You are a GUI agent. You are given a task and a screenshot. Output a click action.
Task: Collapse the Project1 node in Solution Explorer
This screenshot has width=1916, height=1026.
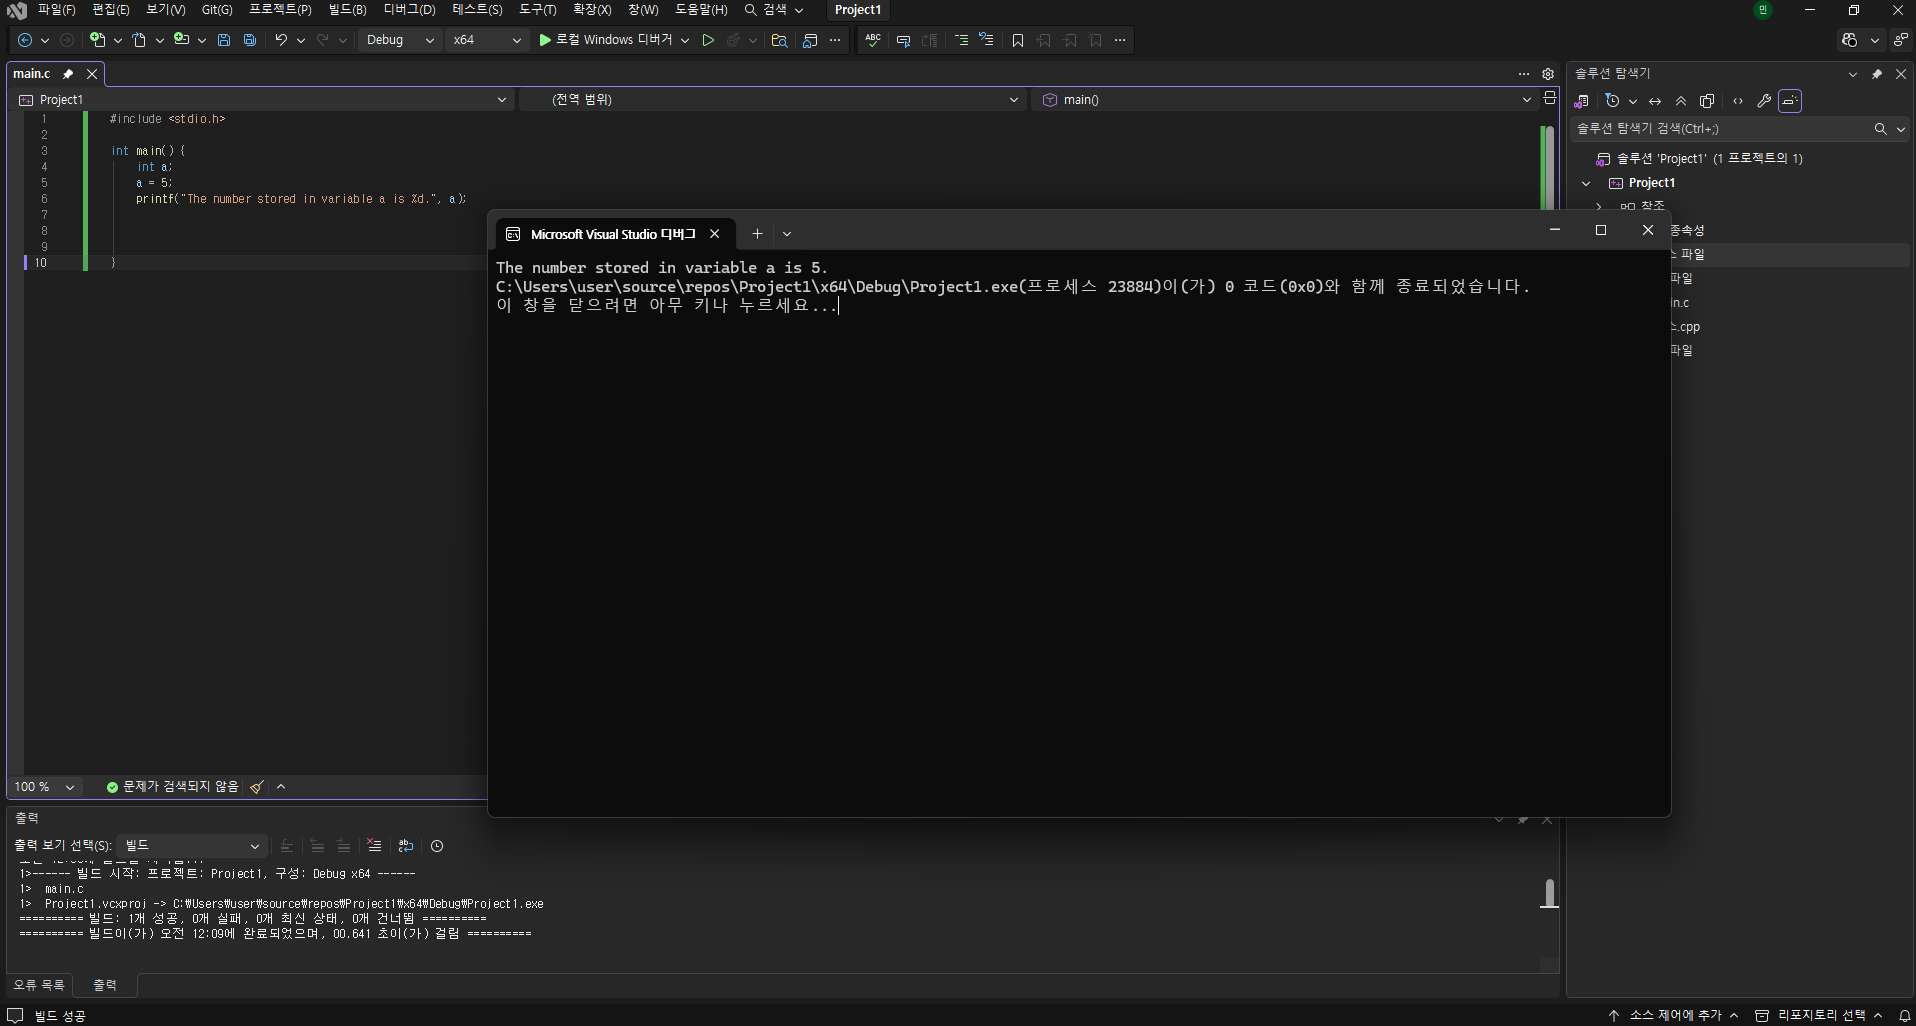[x=1586, y=183]
